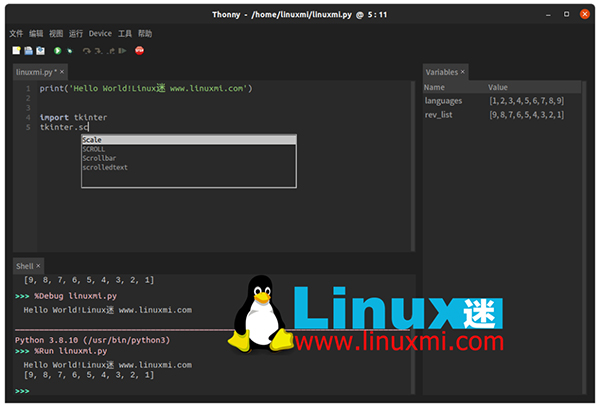
Task: Click code line 1 print statement
Action: pyautogui.click(x=146, y=88)
